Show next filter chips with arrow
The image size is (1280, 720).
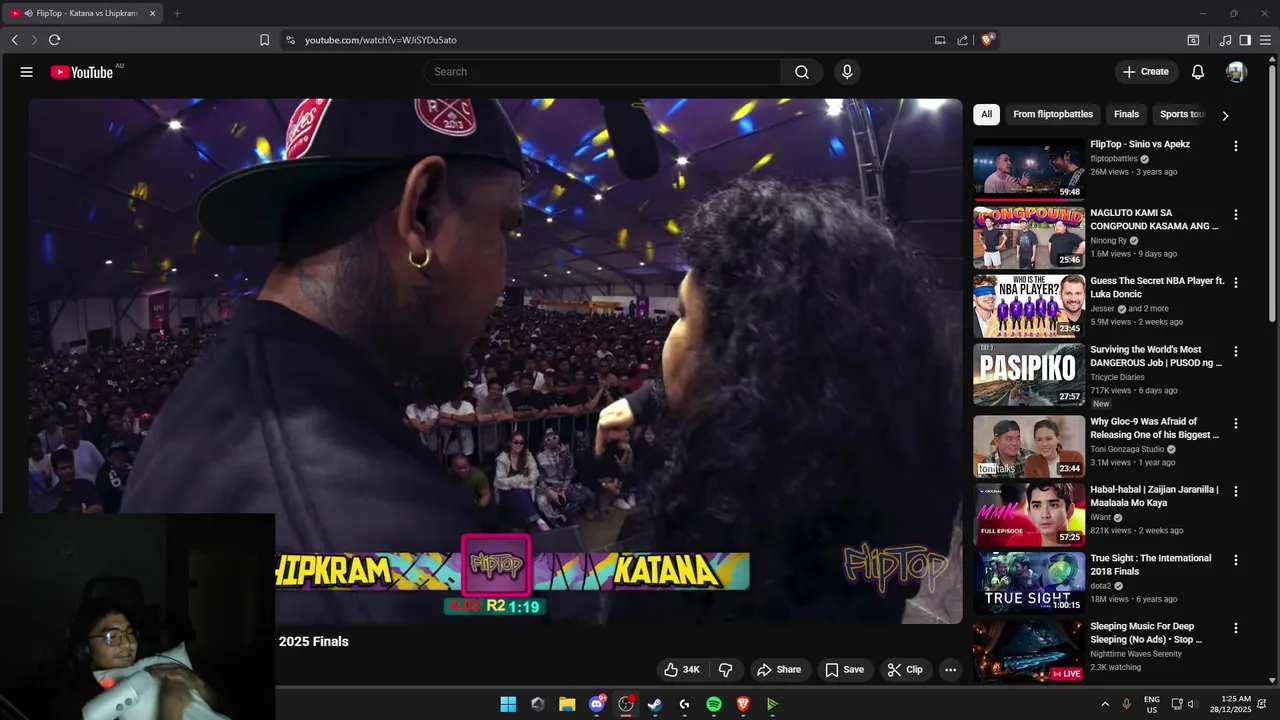pyautogui.click(x=1225, y=115)
